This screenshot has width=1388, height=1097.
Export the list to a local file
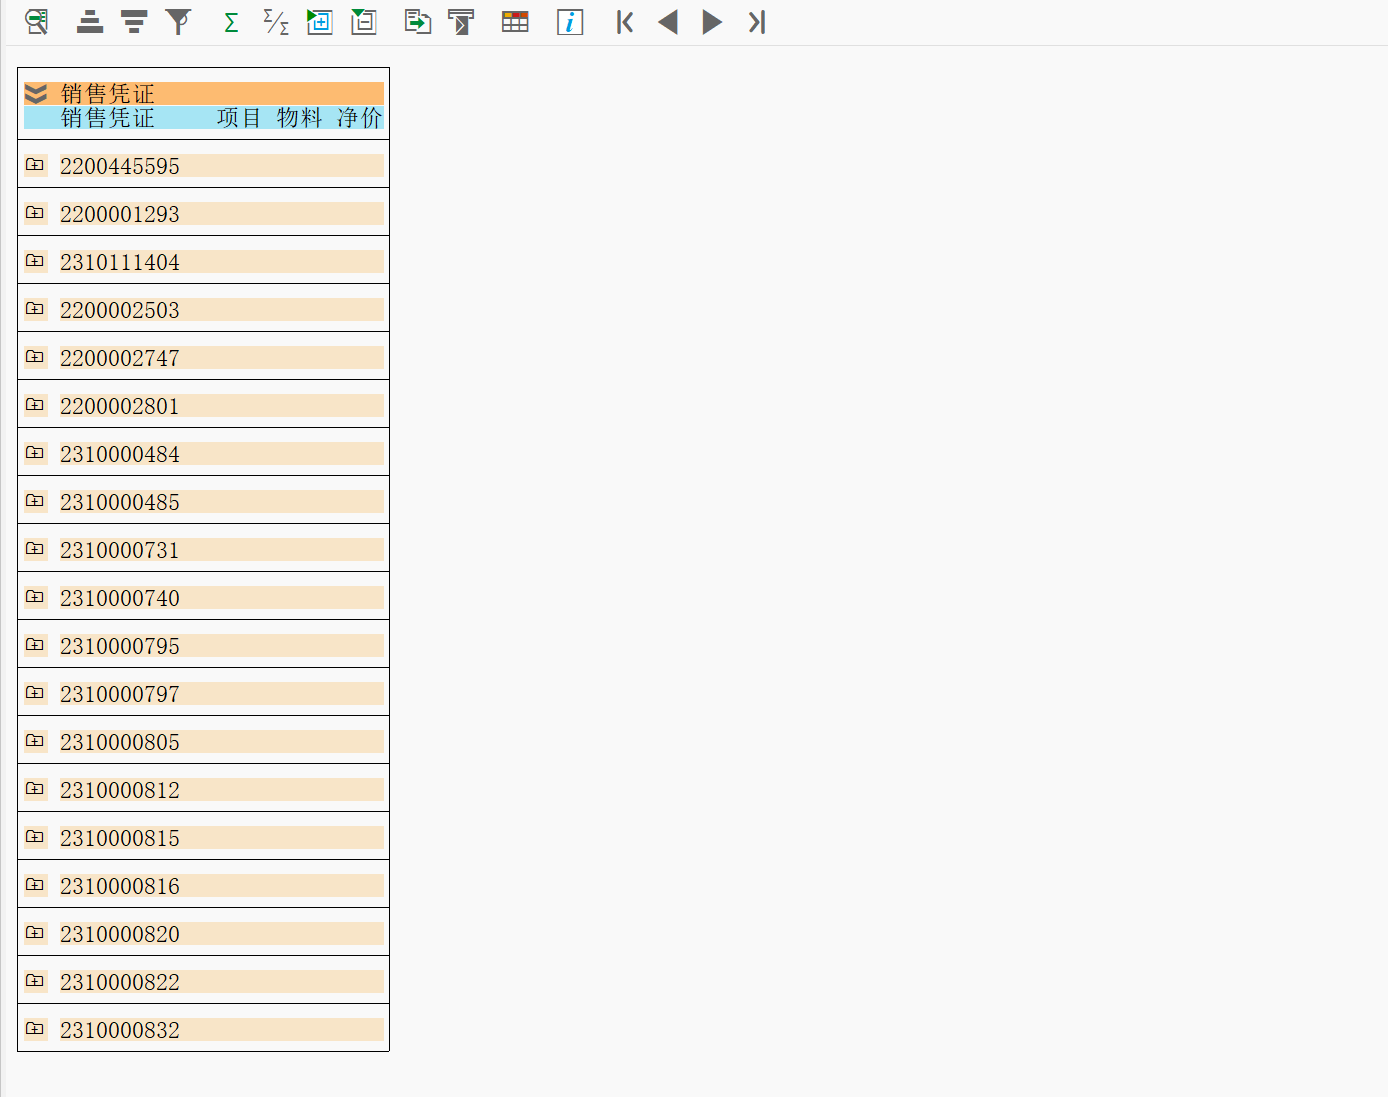click(x=417, y=21)
